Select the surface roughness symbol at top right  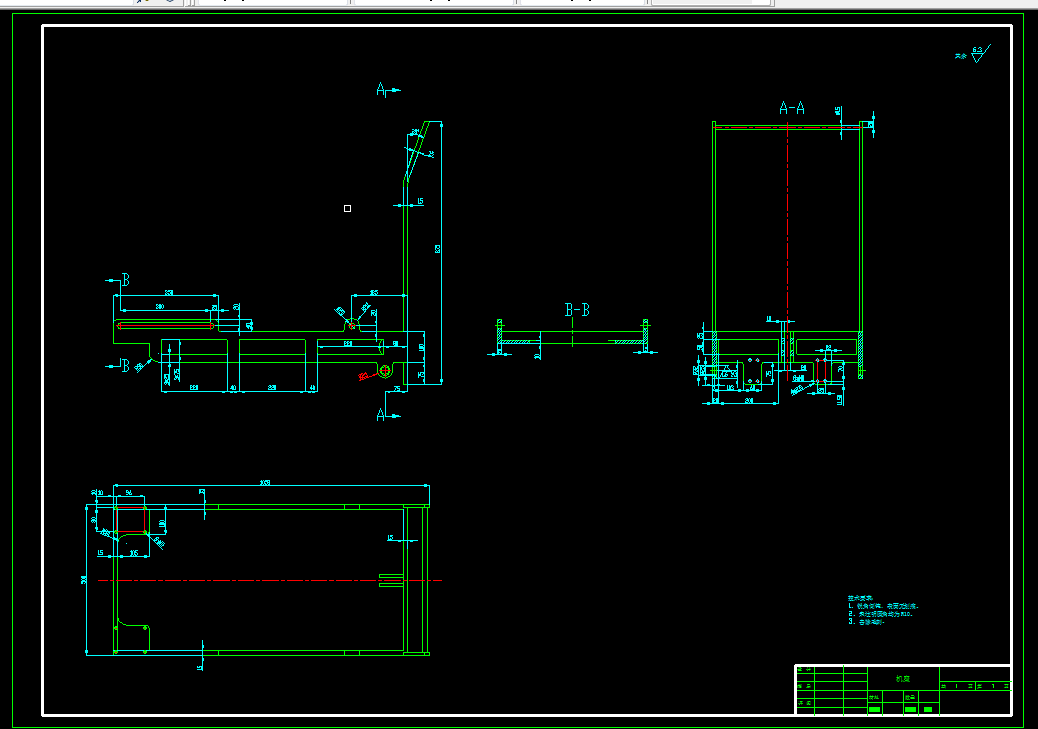(980, 53)
